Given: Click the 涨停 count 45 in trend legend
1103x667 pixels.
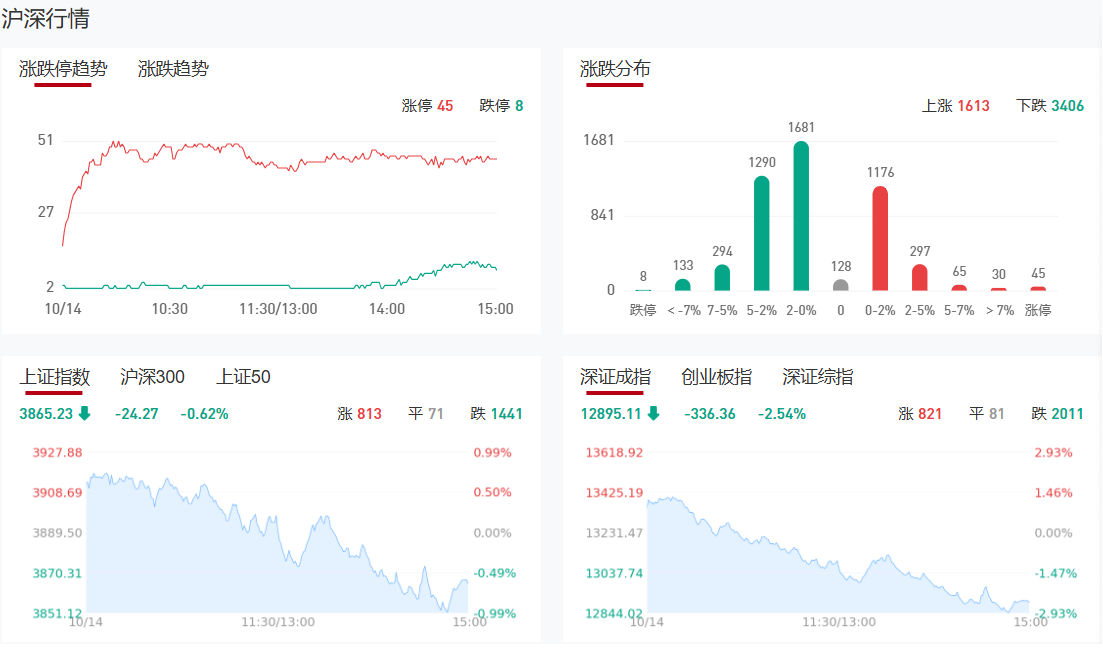Looking at the screenshot, I should point(445,106).
